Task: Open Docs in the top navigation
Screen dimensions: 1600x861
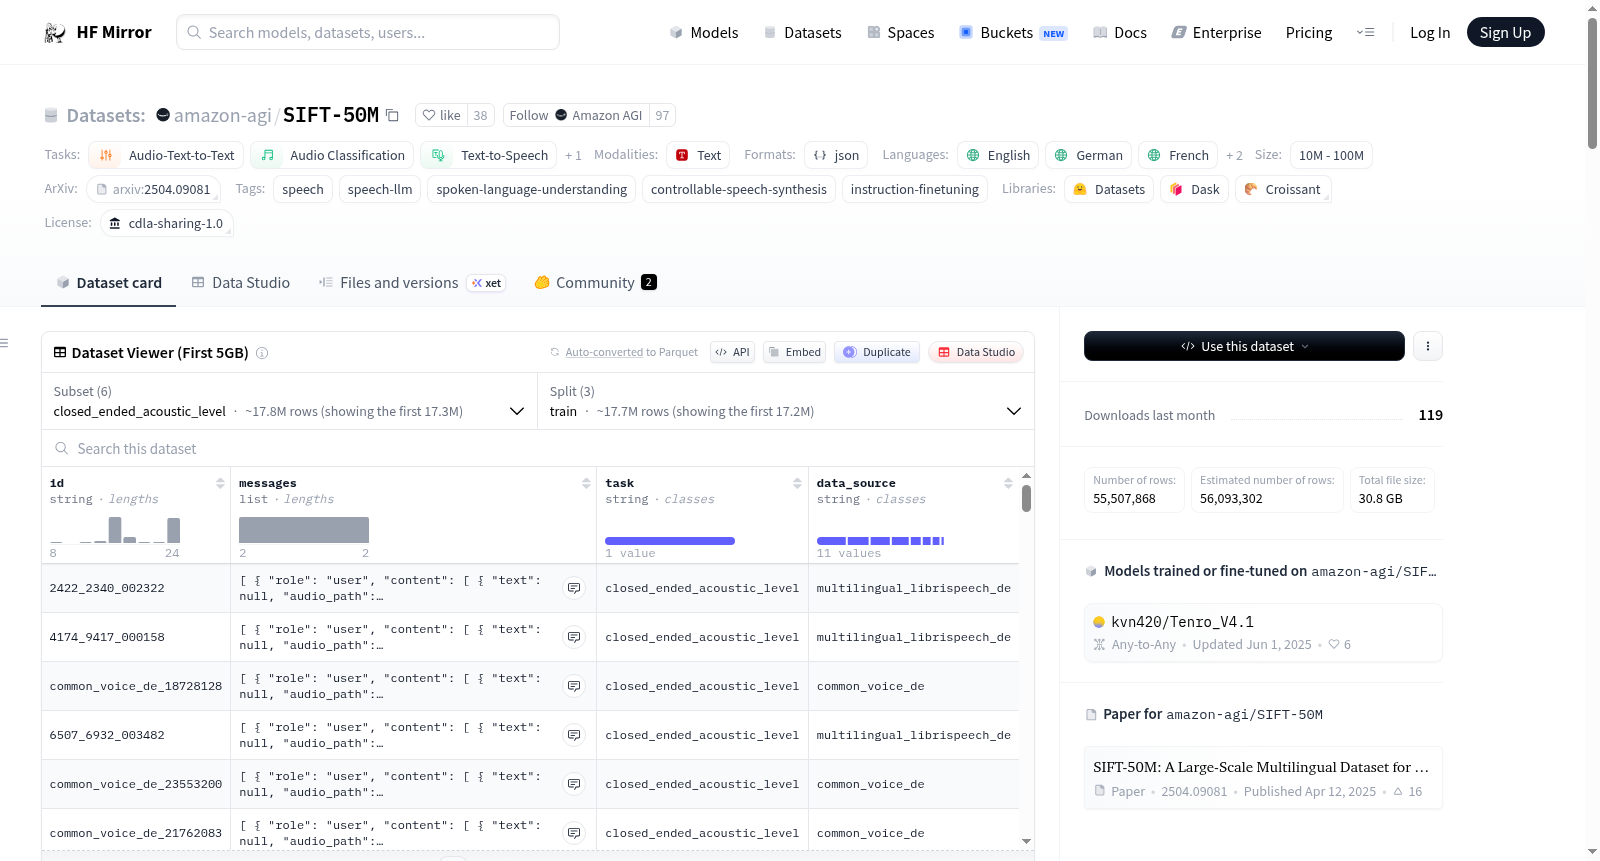Action: click(1119, 33)
